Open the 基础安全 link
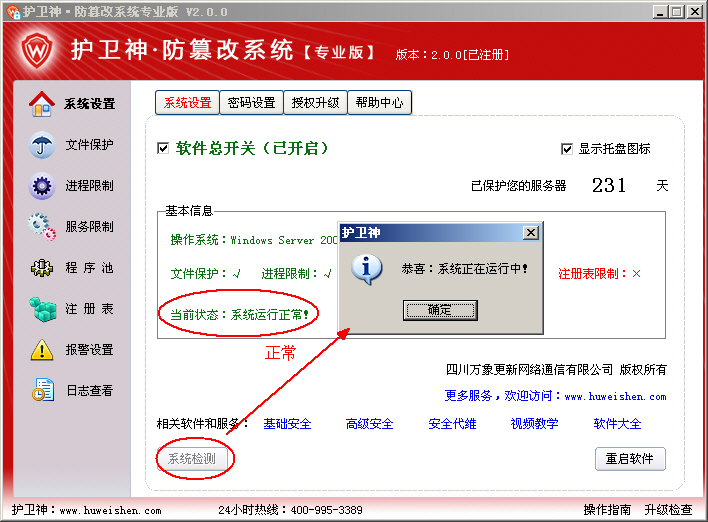Screen dimensions: 708x522 point(287,424)
